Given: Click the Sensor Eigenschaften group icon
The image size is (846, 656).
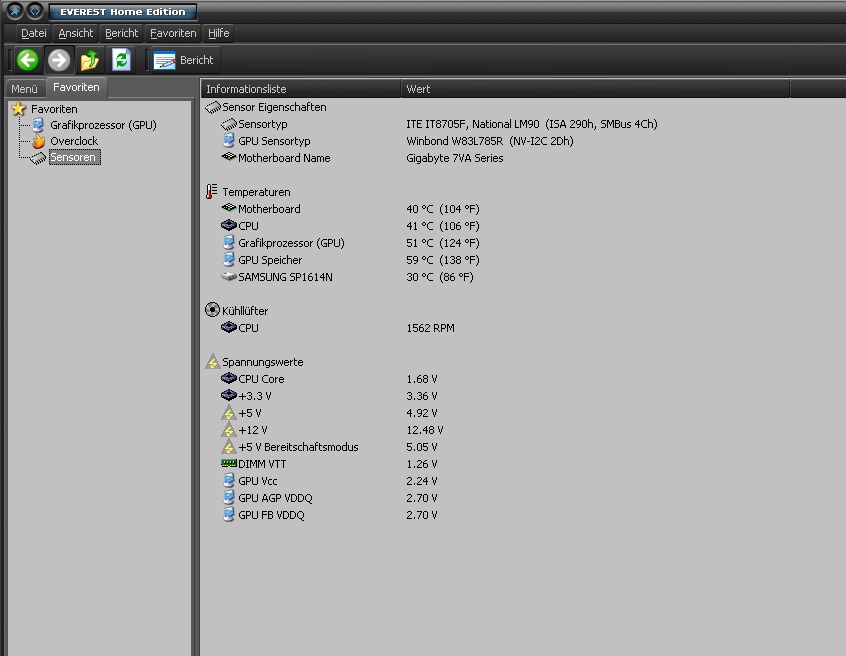Looking at the screenshot, I should point(213,107).
